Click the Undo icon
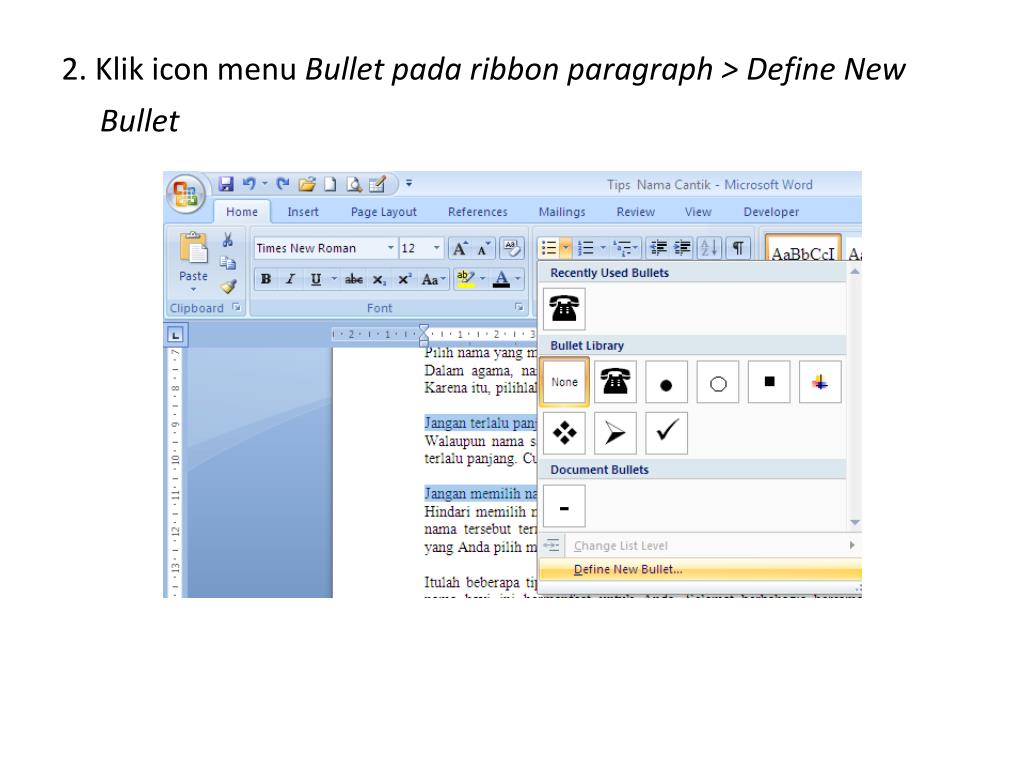The width and height of the screenshot is (1024, 768). (249, 184)
